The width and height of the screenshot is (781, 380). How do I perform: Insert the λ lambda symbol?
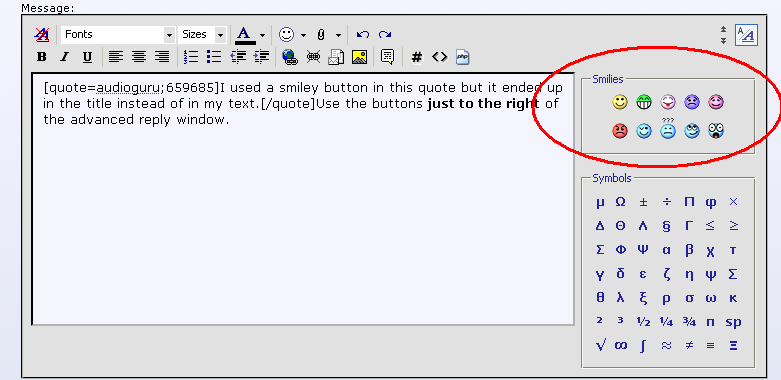pyautogui.click(x=621, y=298)
